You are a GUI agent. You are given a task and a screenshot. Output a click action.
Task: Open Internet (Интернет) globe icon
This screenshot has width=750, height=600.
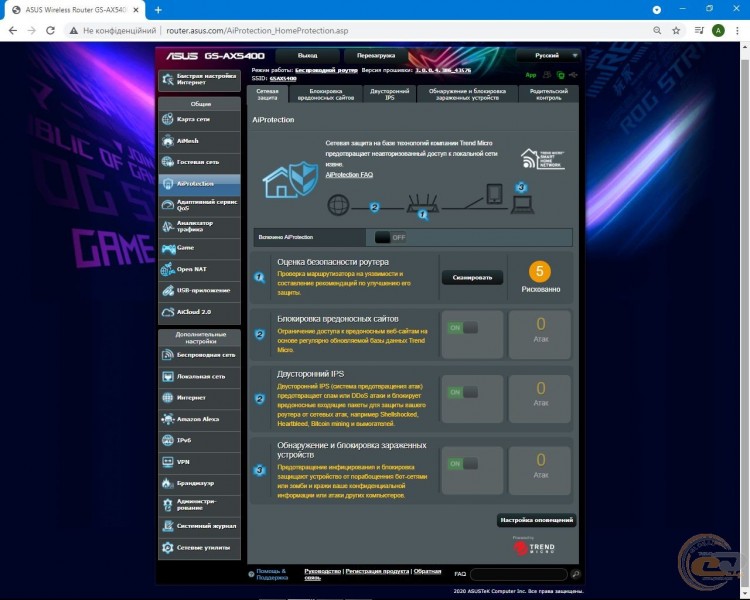[167, 398]
